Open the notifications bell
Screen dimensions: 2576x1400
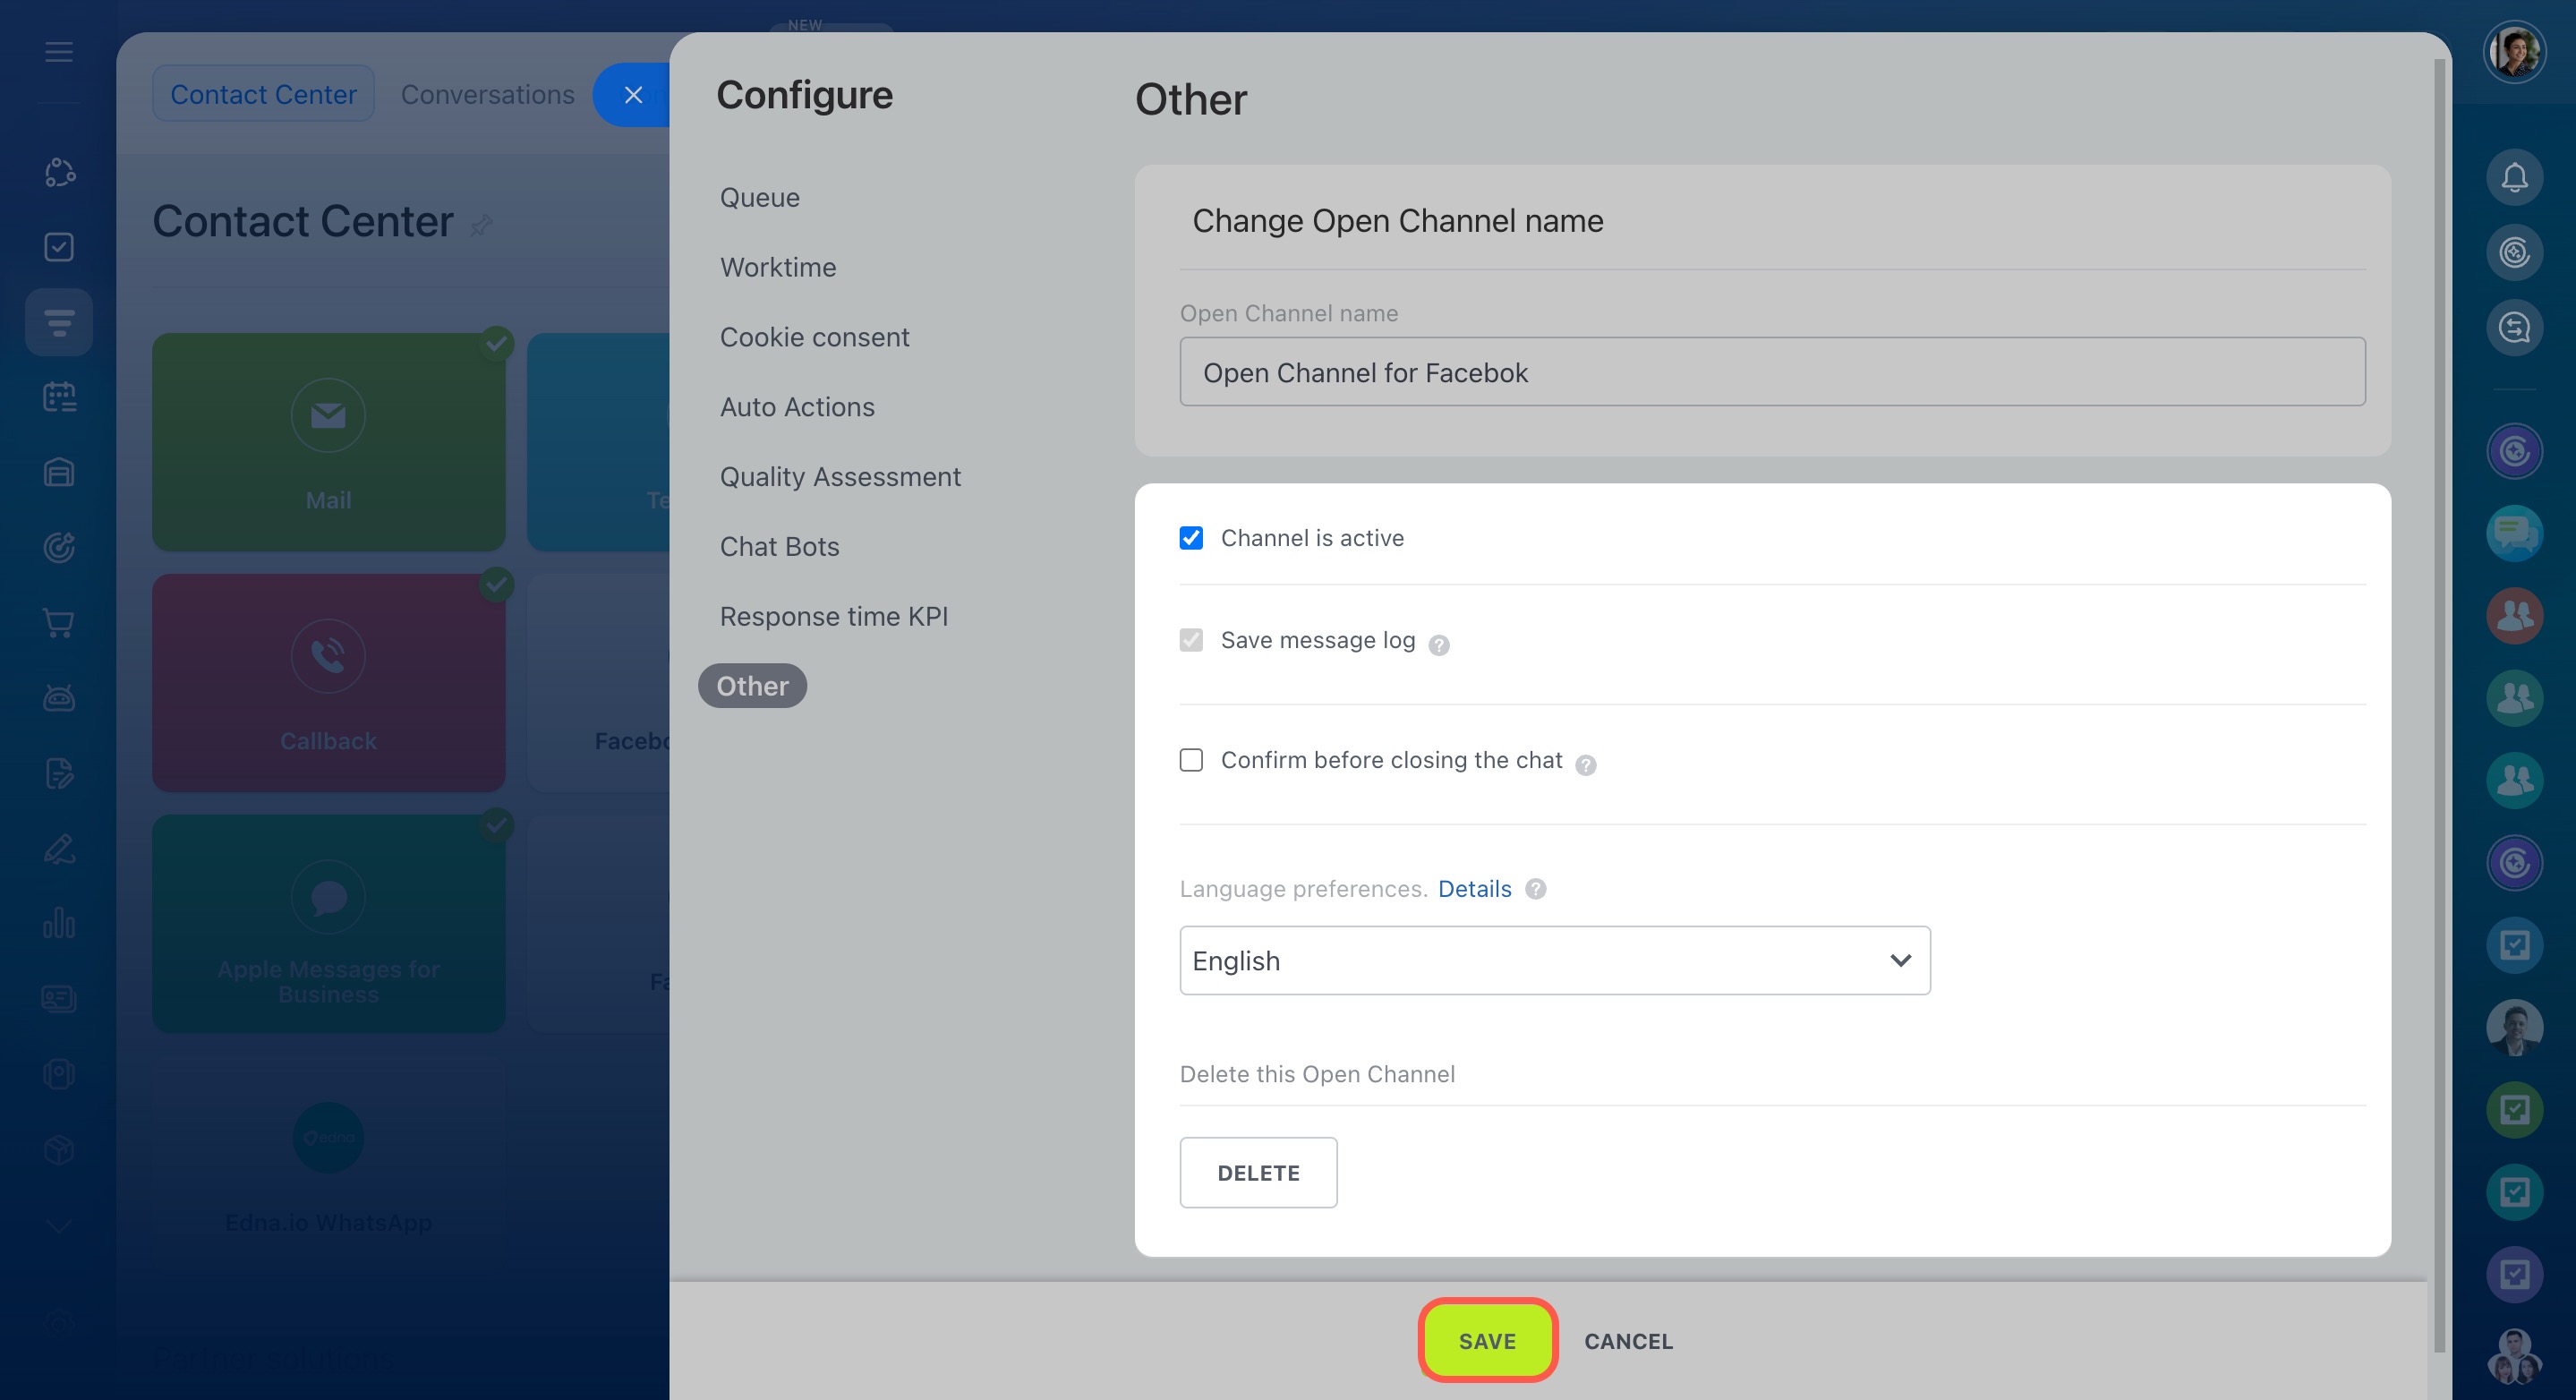(2514, 177)
